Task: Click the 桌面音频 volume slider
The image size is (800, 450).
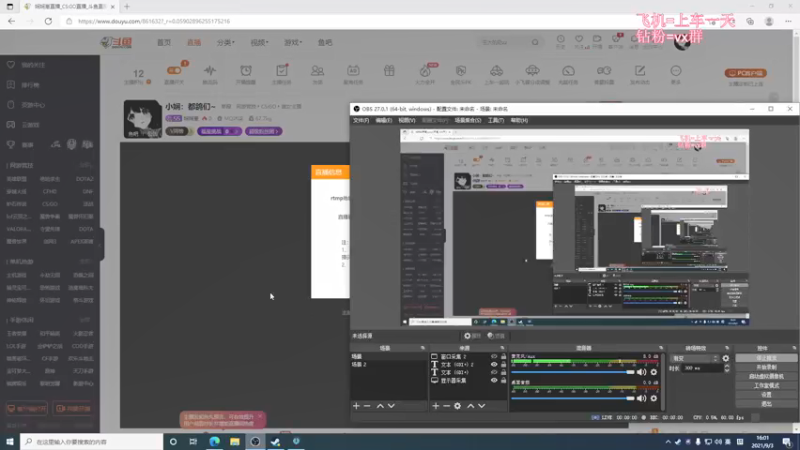Action: [572, 398]
